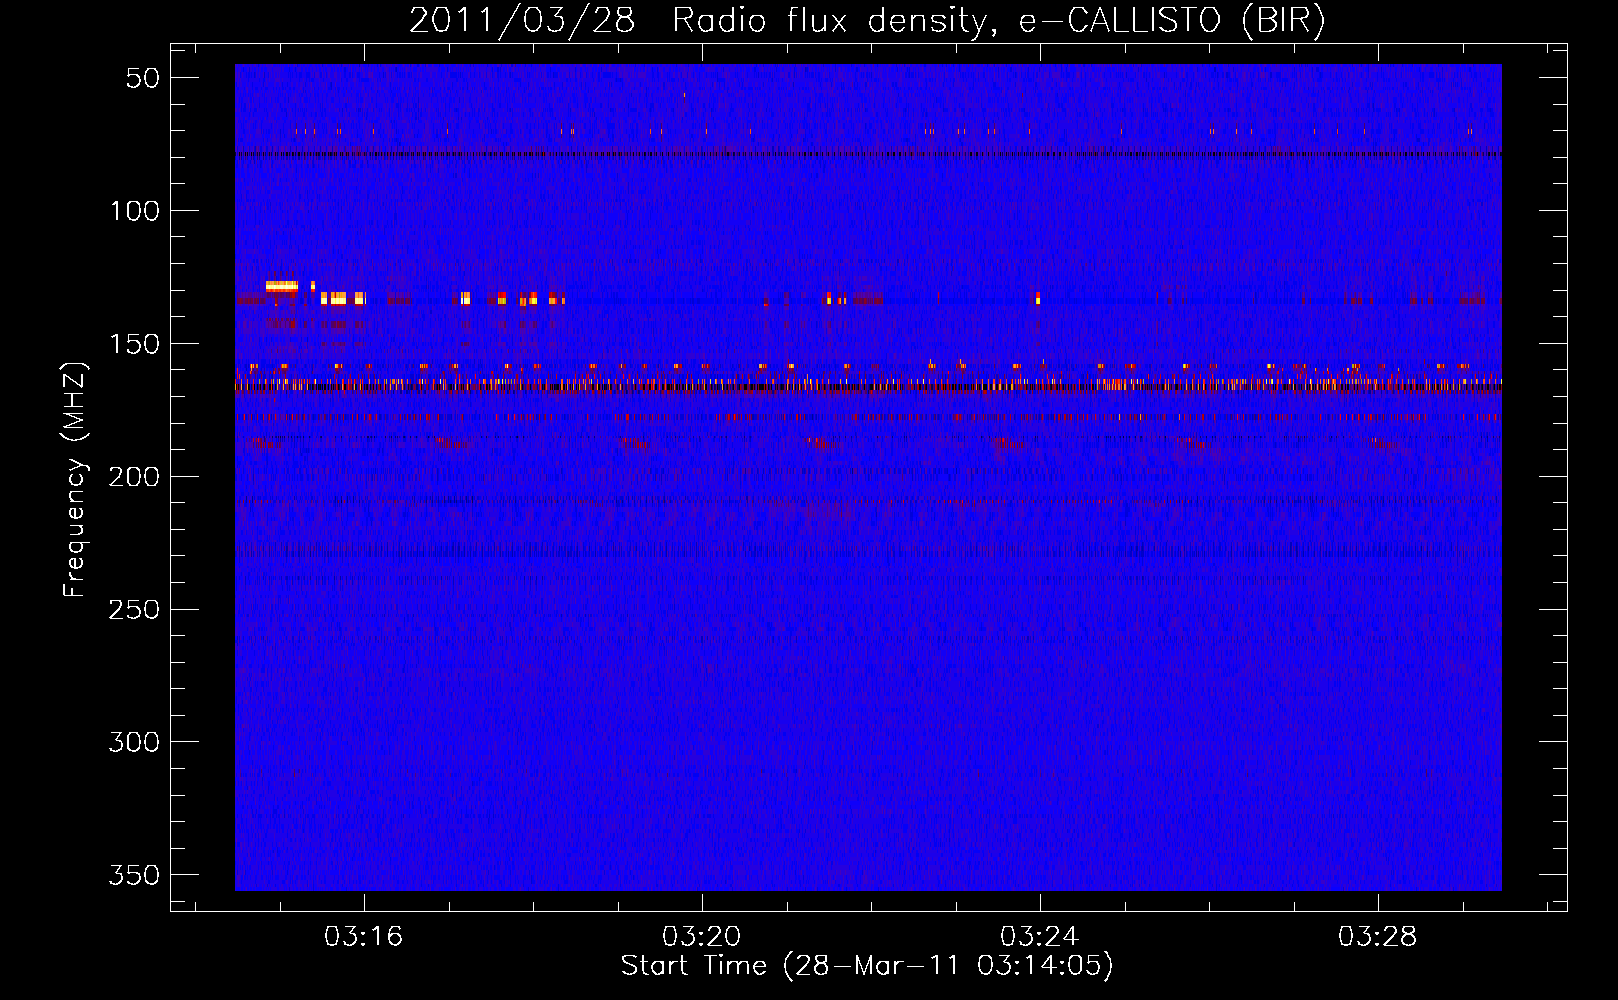Click the 03:24 time tick label

coord(1039,937)
